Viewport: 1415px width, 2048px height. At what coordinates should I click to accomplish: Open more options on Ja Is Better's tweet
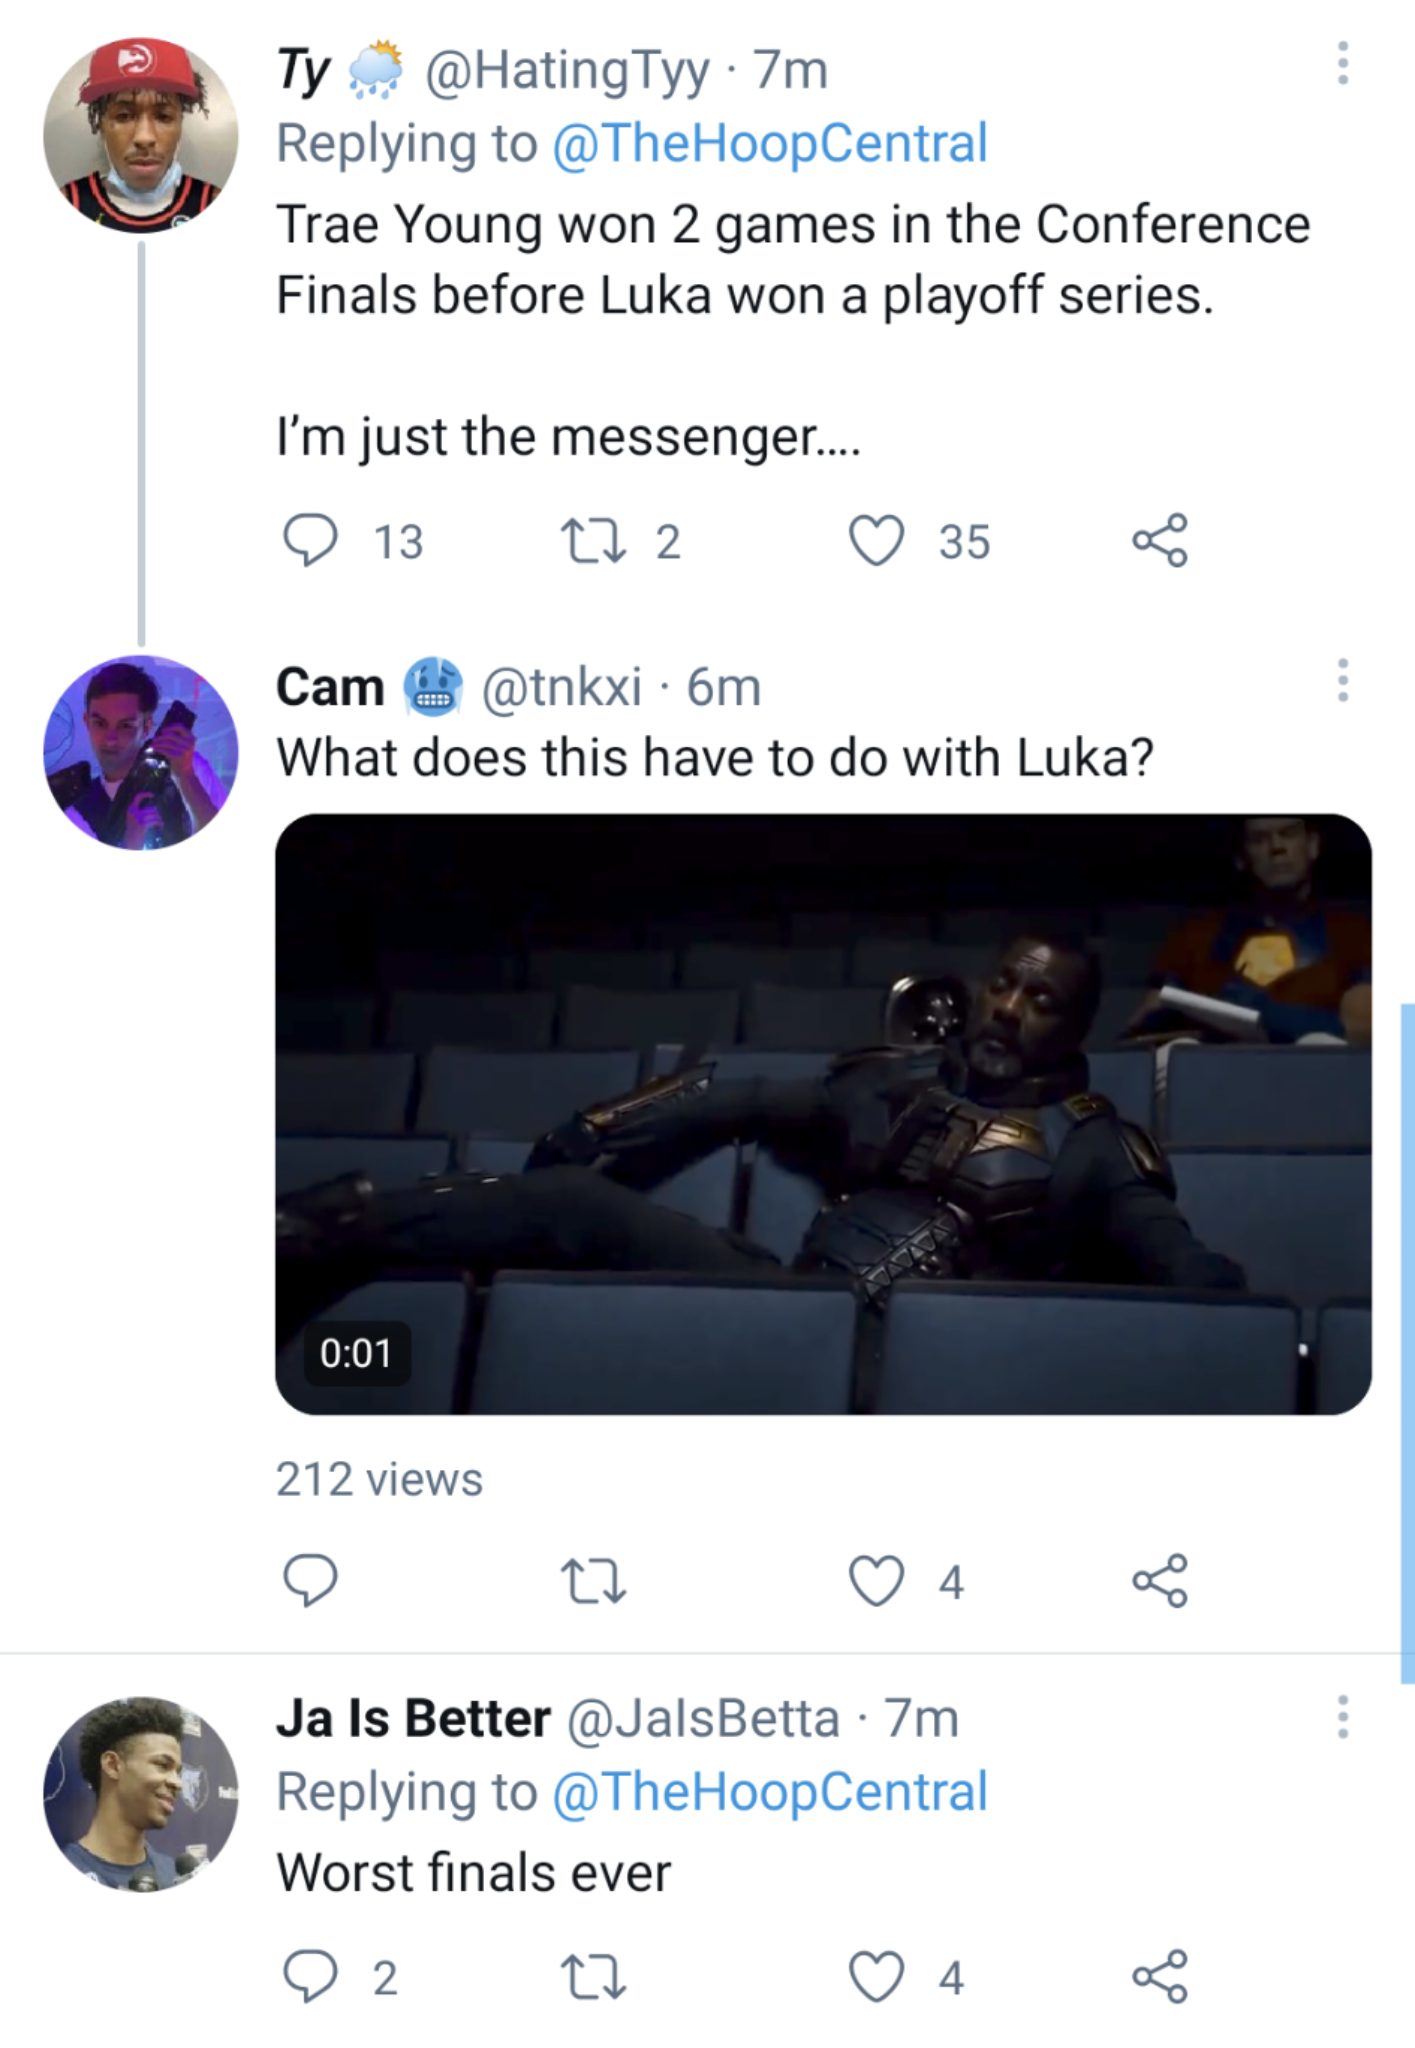1342,1717
